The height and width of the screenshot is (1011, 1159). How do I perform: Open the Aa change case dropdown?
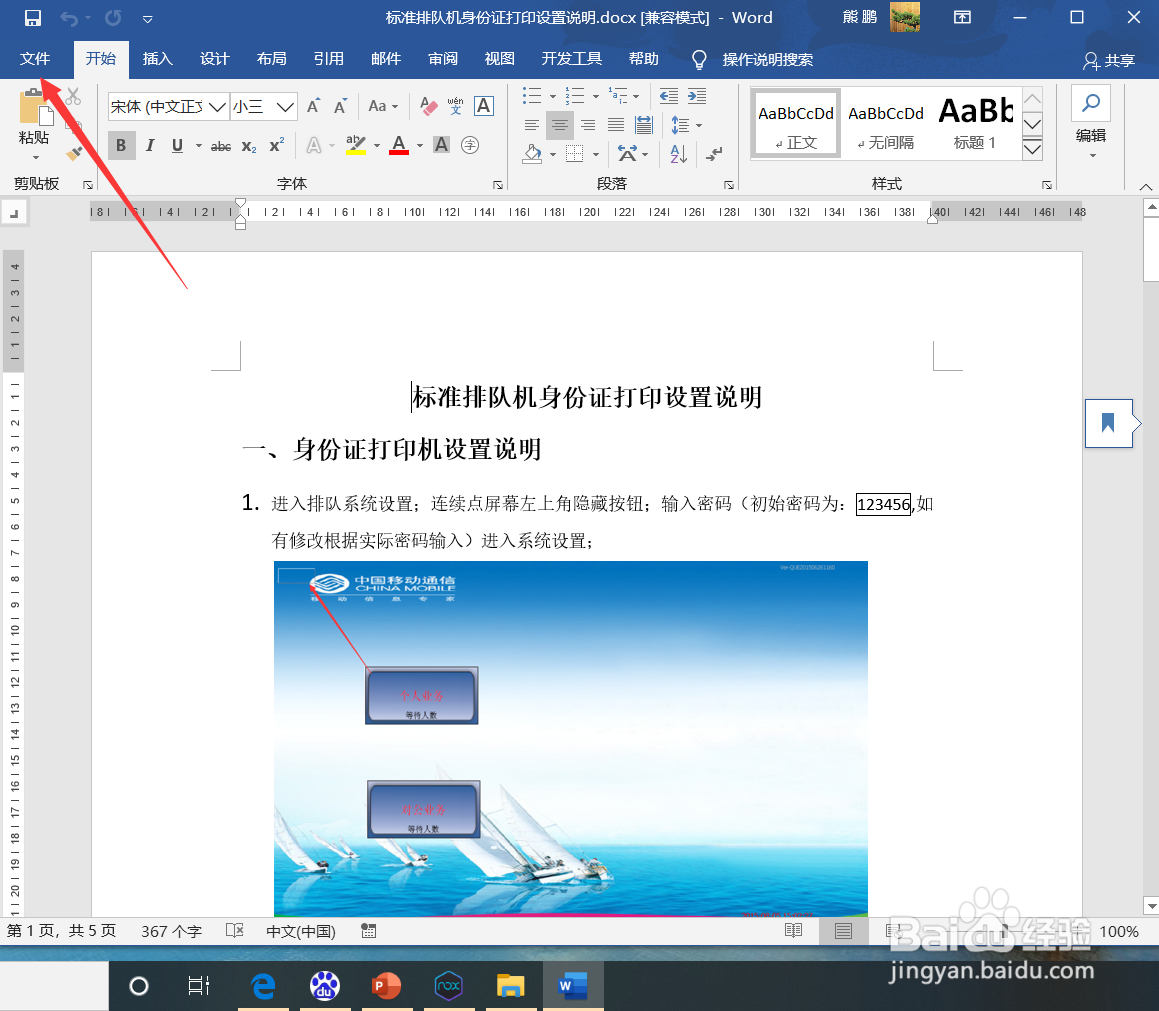(x=383, y=106)
